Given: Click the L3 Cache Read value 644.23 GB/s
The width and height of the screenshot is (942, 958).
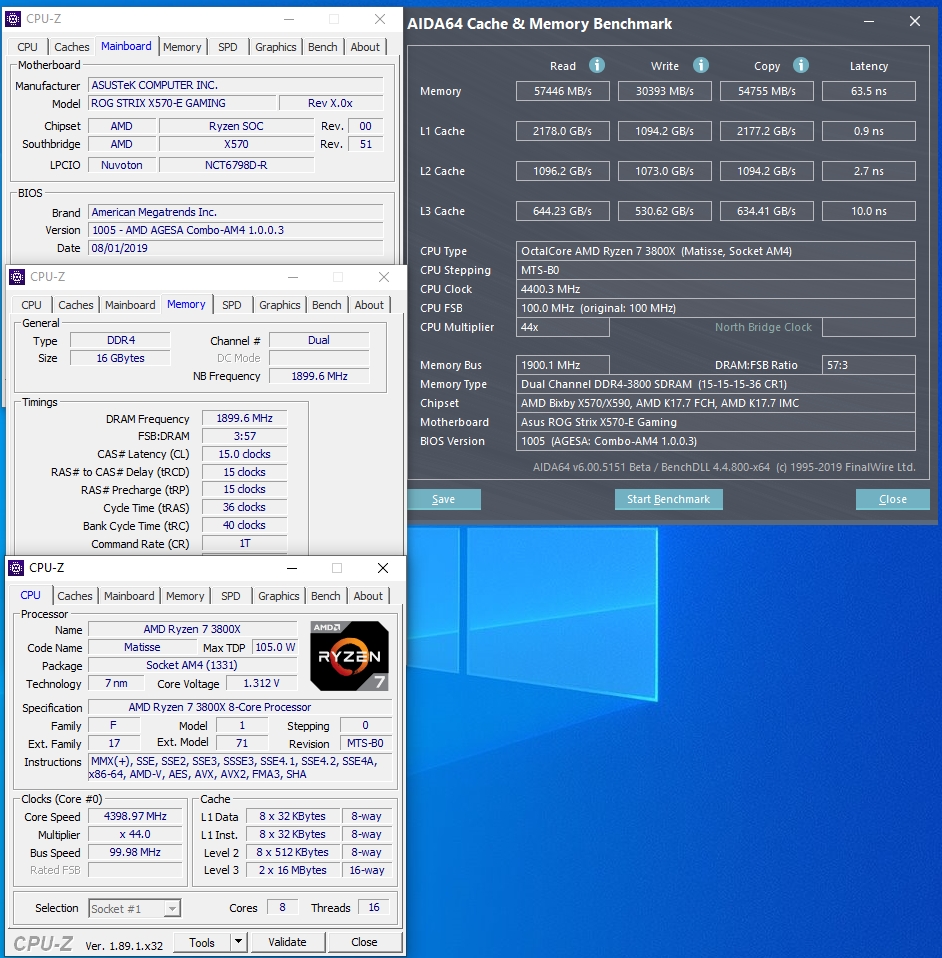Looking at the screenshot, I should pyautogui.click(x=563, y=211).
